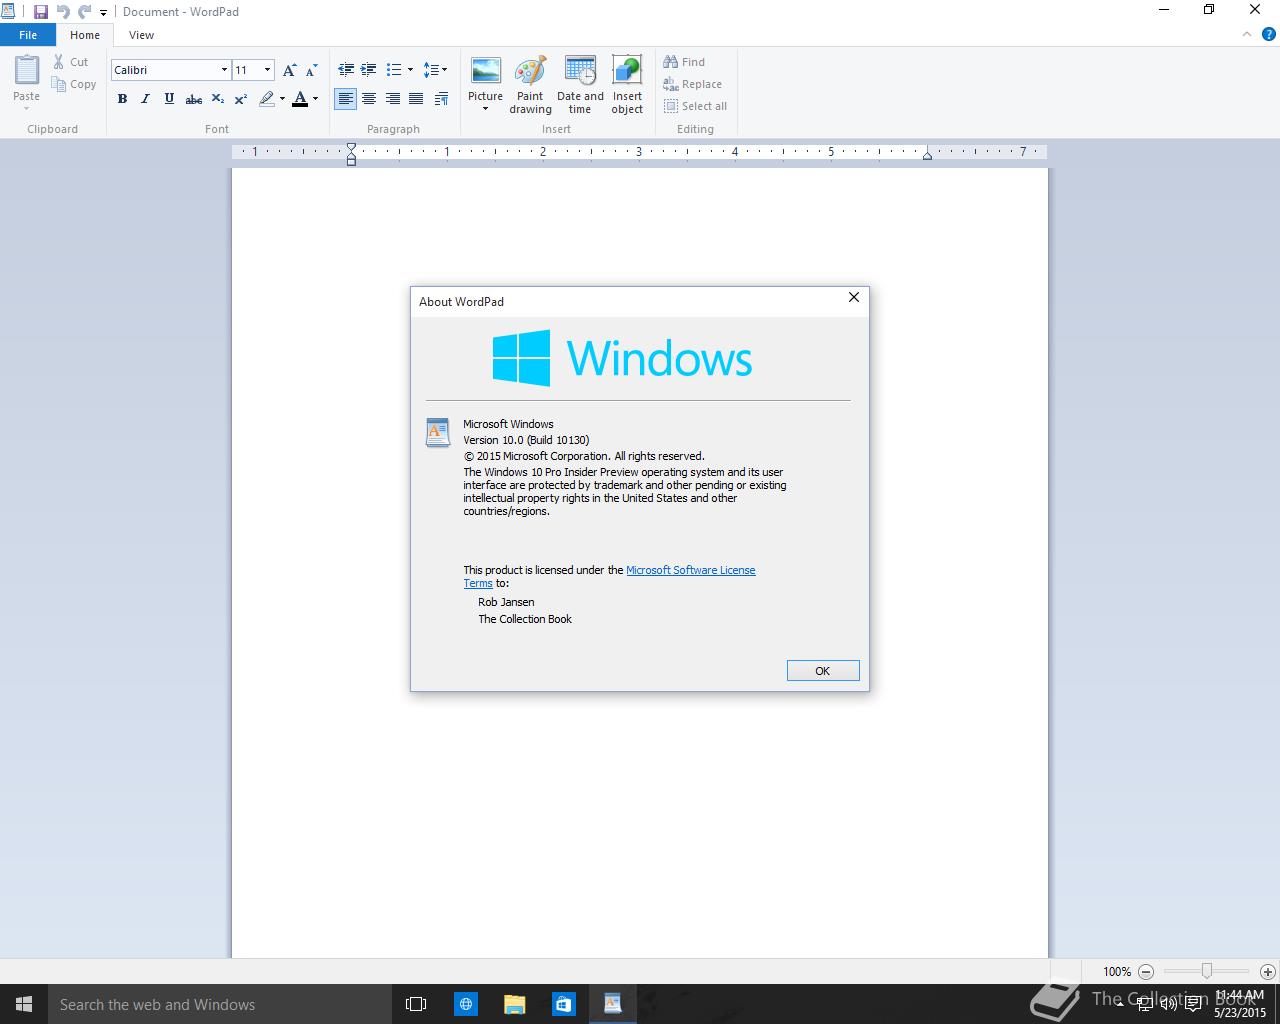Toggle Bold formatting
Screen dimensions: 1280x1024
[122, 99]
